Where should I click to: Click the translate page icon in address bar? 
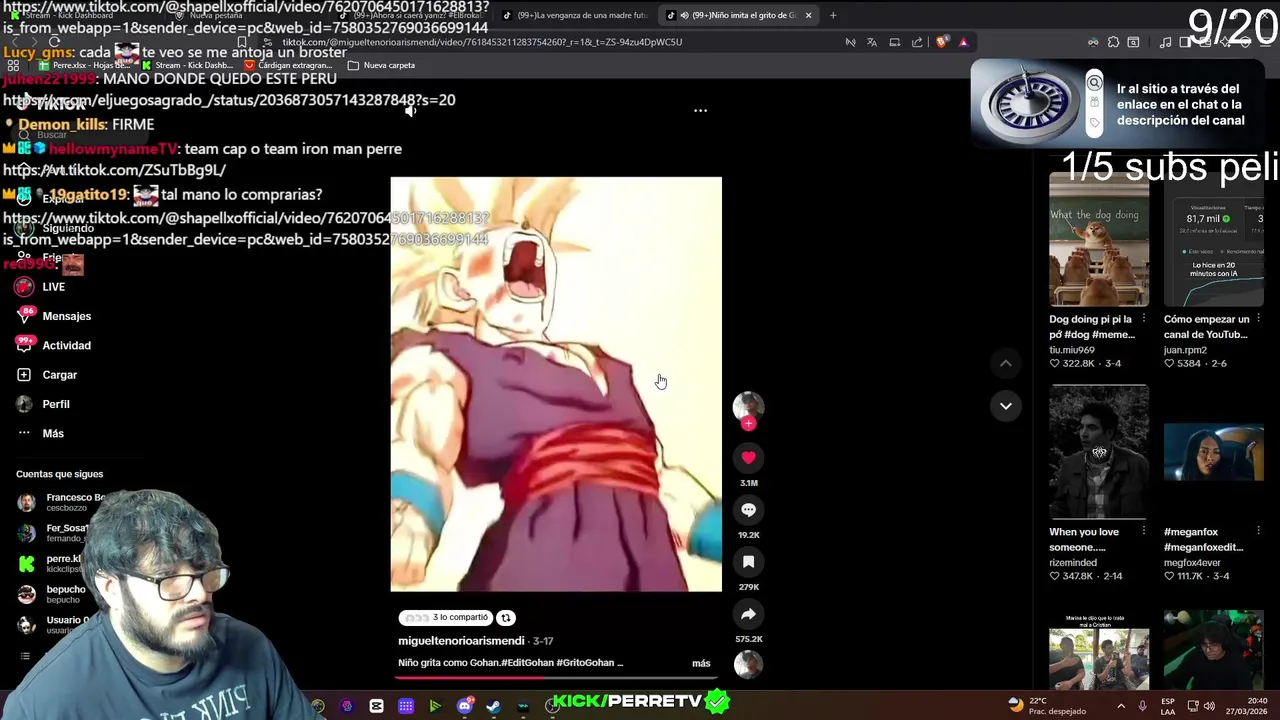point(872,42)
